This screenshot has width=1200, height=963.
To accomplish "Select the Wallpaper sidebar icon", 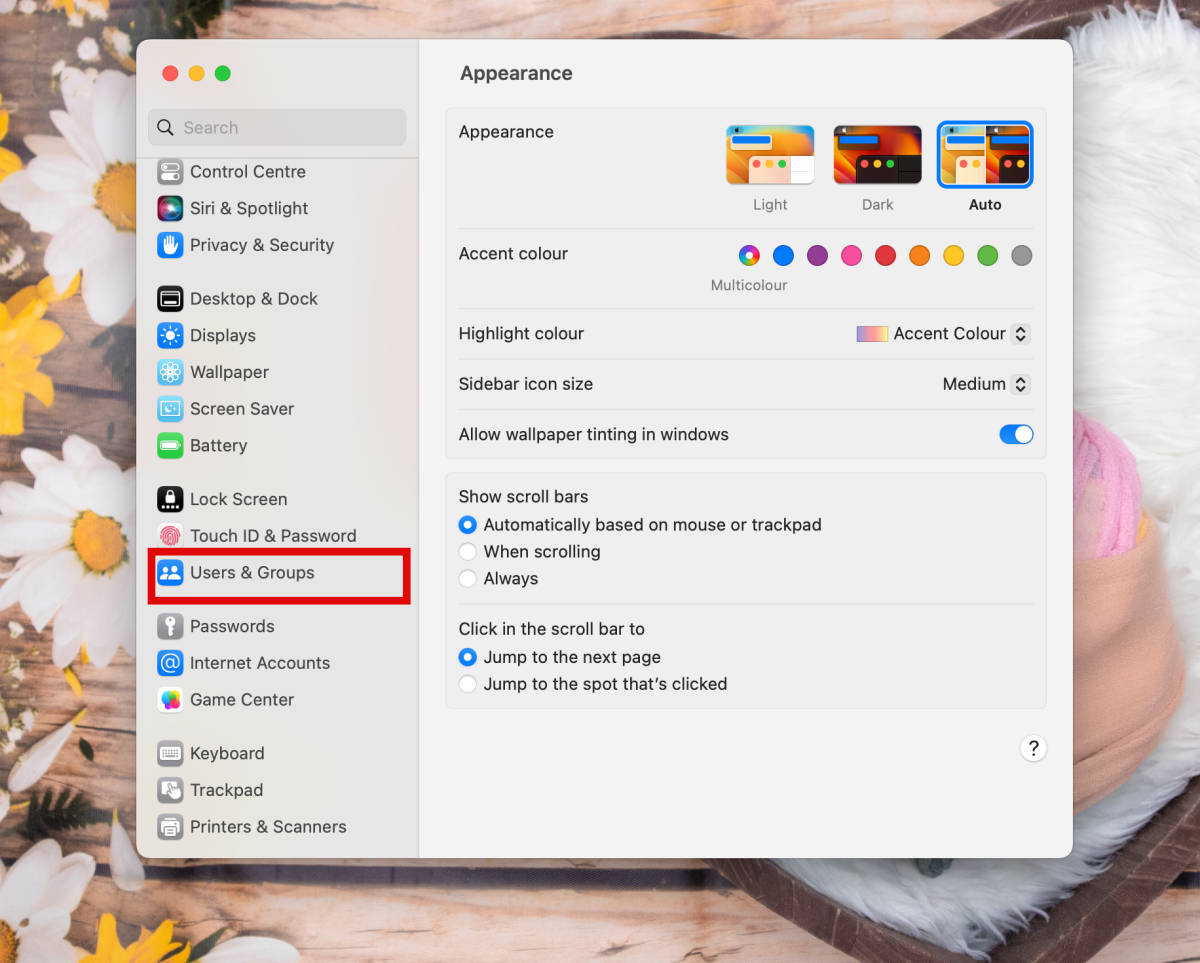I will point(170,372).
